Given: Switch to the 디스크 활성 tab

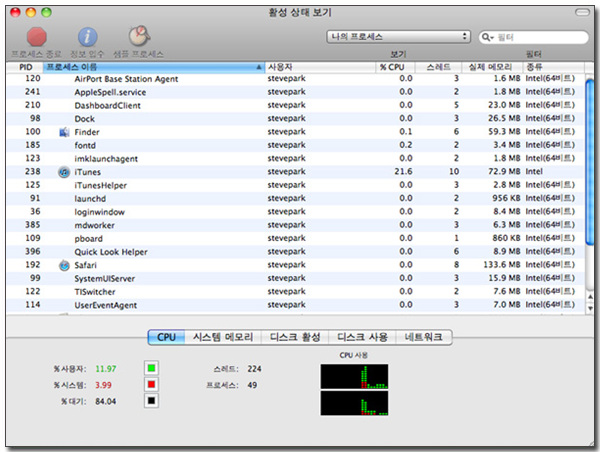Looking at the screenshot, I should (295, 337).
